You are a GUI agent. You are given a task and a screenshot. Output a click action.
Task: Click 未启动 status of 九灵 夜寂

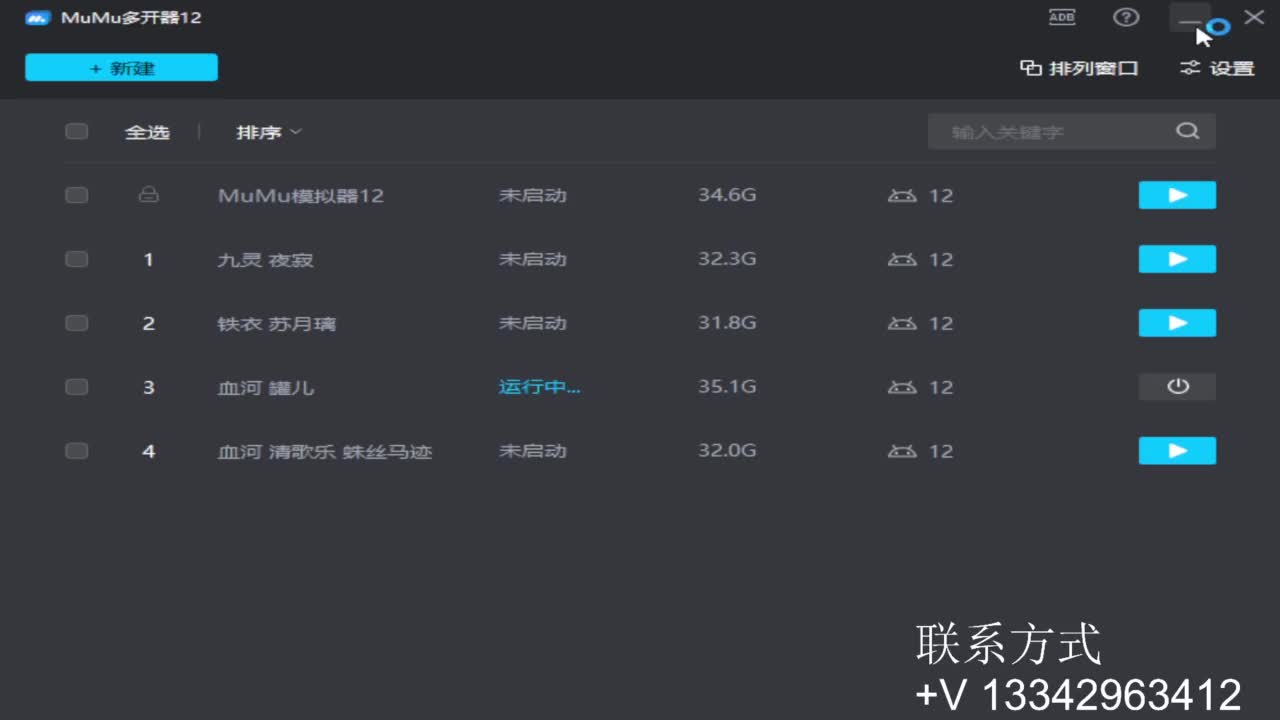click(533, 259)
